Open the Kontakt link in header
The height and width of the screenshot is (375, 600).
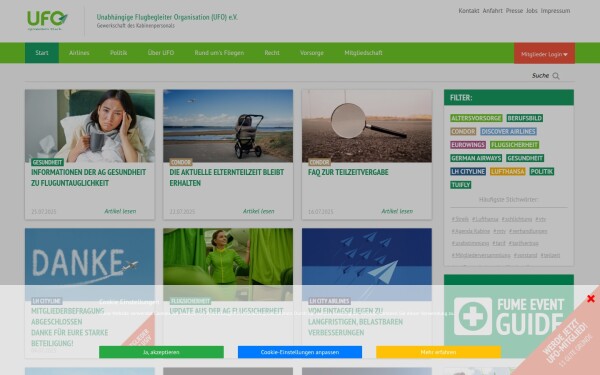pos(468,11)
